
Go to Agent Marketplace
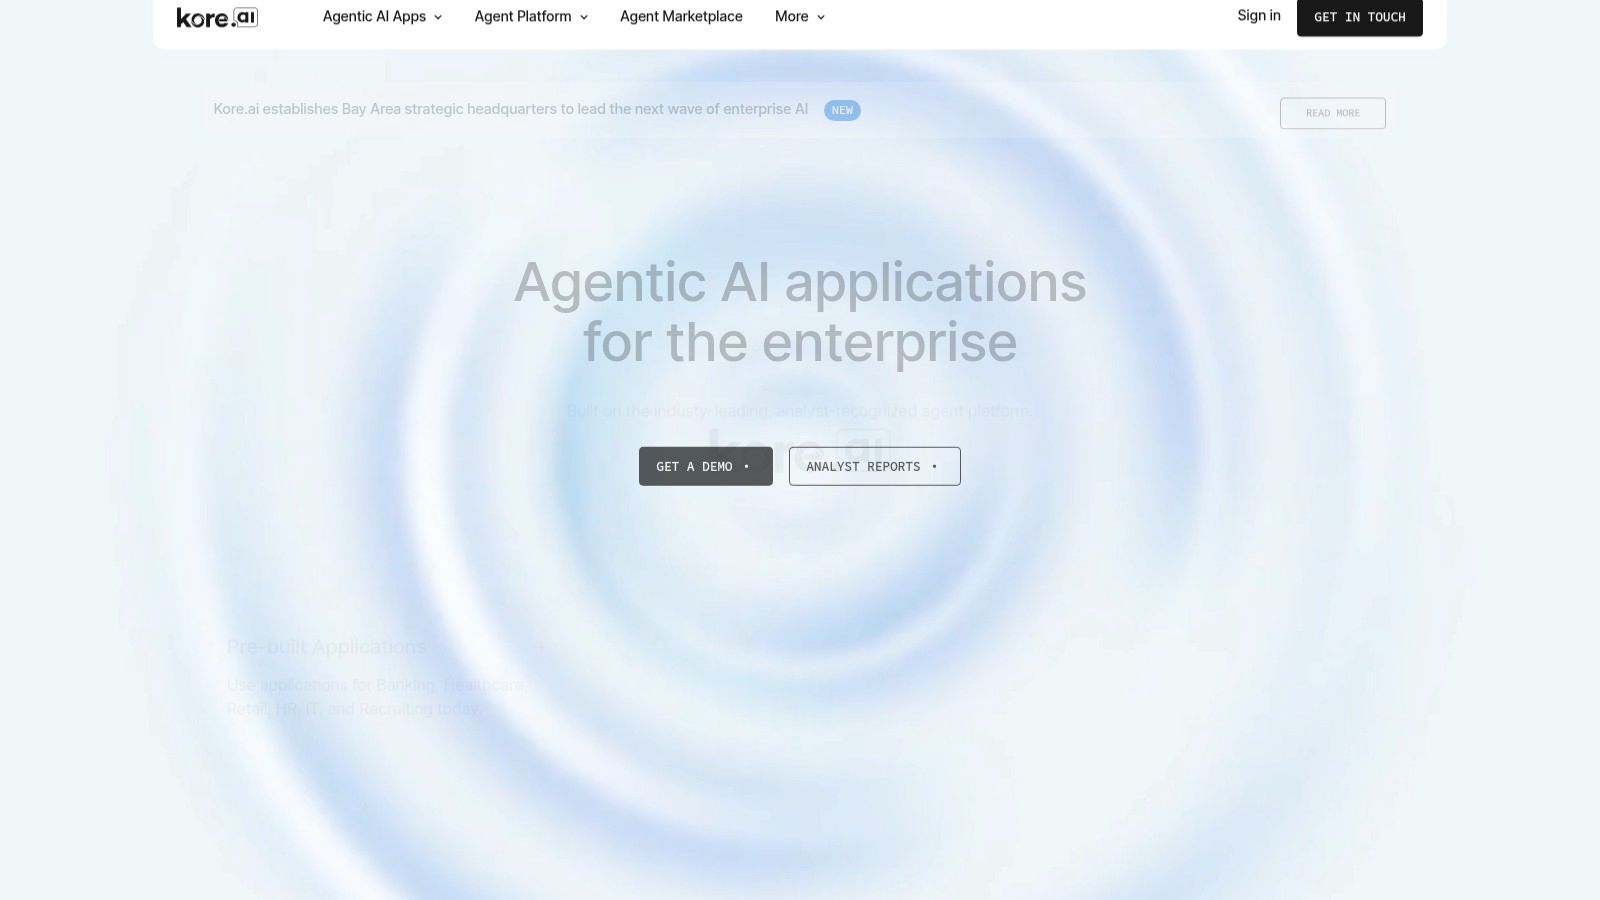click(x=681, y=16)
